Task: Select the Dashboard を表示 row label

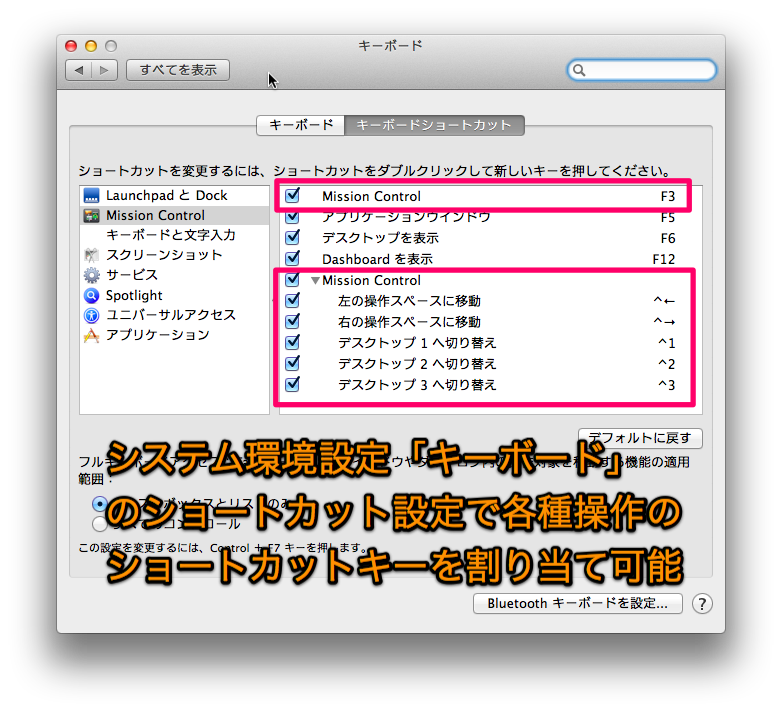Action: click(378, 259)
